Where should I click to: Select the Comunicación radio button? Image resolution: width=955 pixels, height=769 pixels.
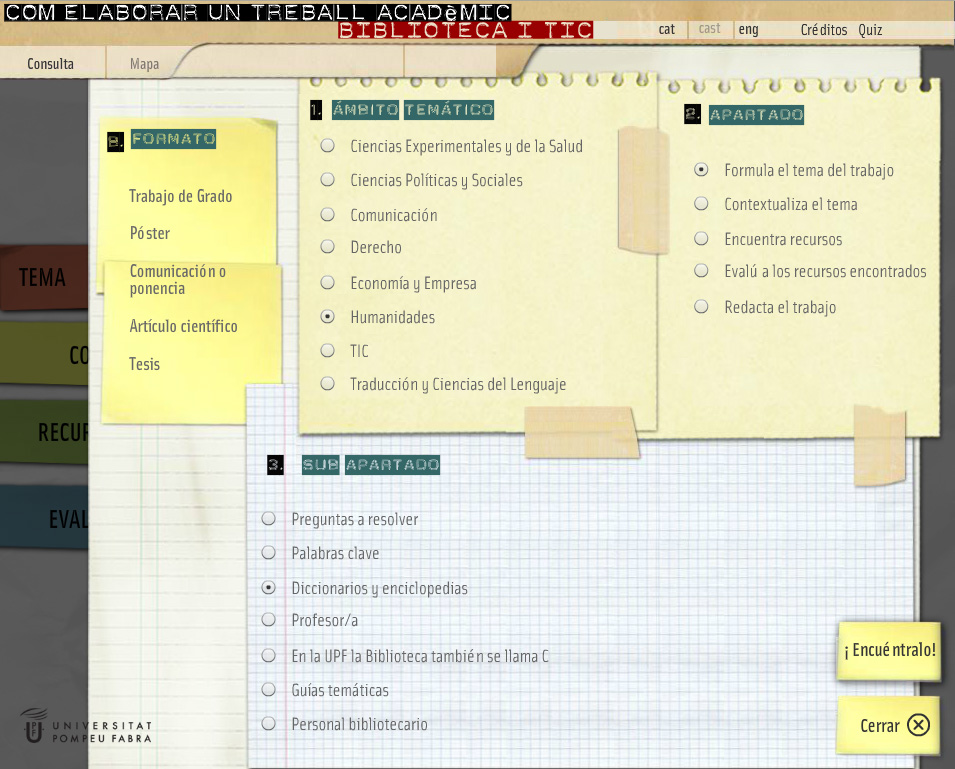click(328, 214)
